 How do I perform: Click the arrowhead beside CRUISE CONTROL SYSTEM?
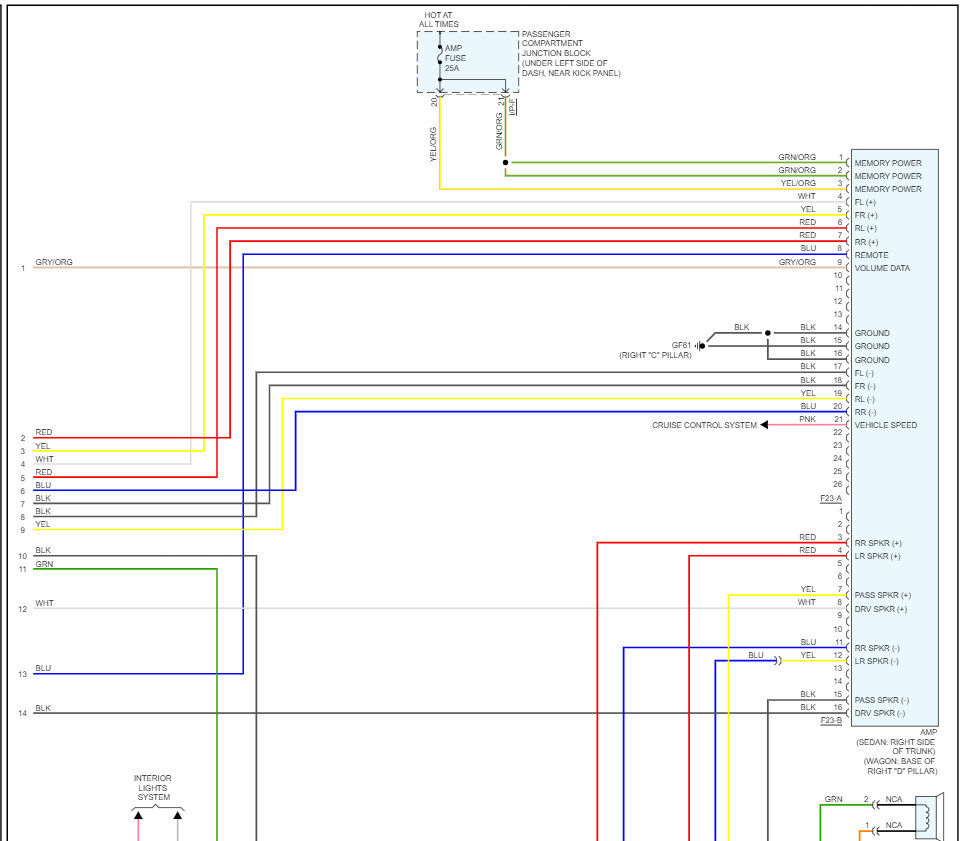pyautogui.click(x=764, y=425)
